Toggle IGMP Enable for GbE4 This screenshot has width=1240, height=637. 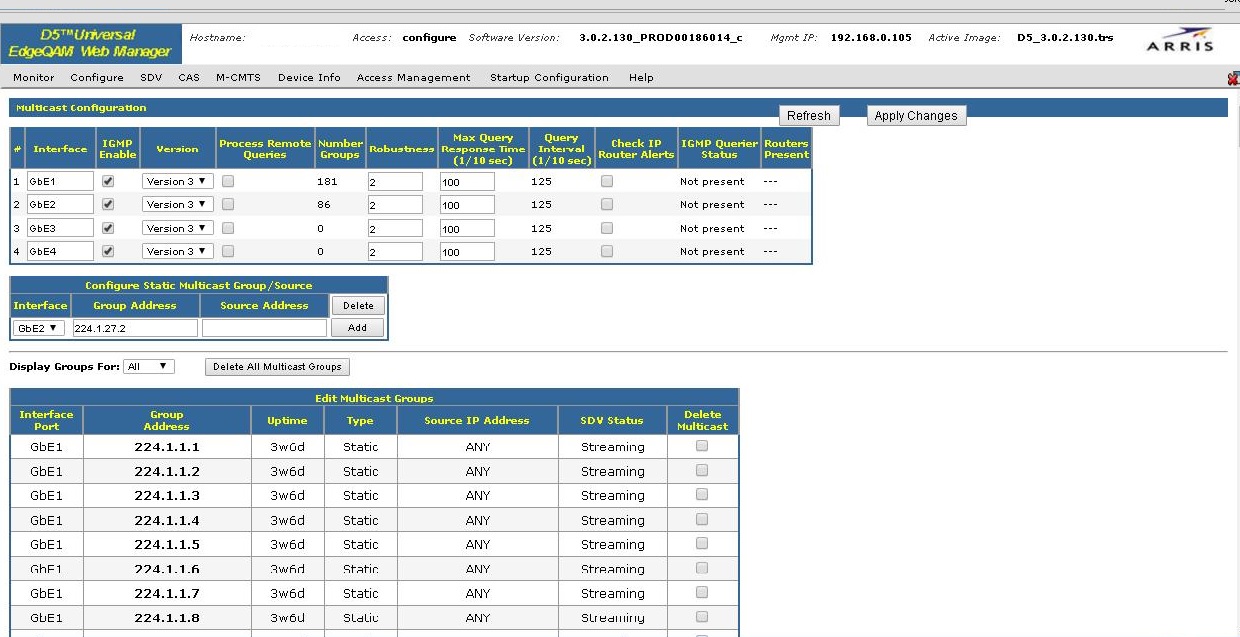coord(108,251)
